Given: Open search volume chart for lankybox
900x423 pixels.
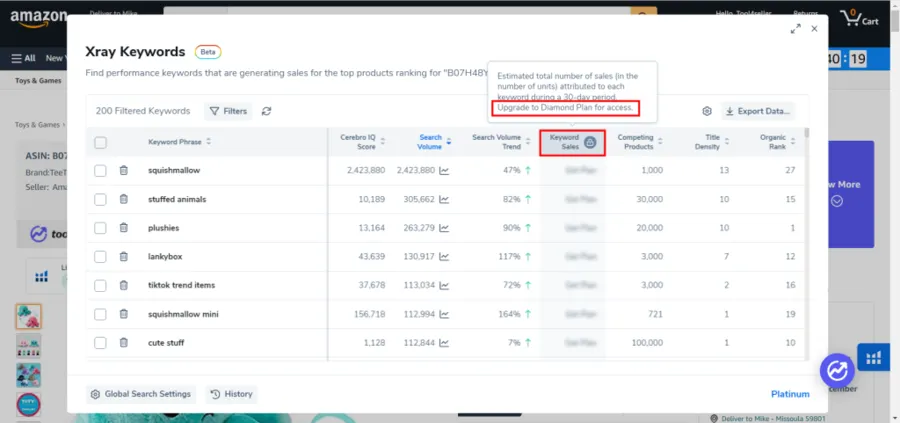Looking at the screenshot, I should point(444,257).
